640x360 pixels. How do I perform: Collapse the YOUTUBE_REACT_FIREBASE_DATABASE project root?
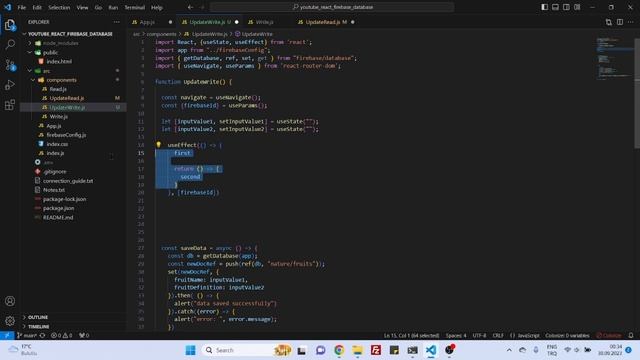[x=24, y=34]
